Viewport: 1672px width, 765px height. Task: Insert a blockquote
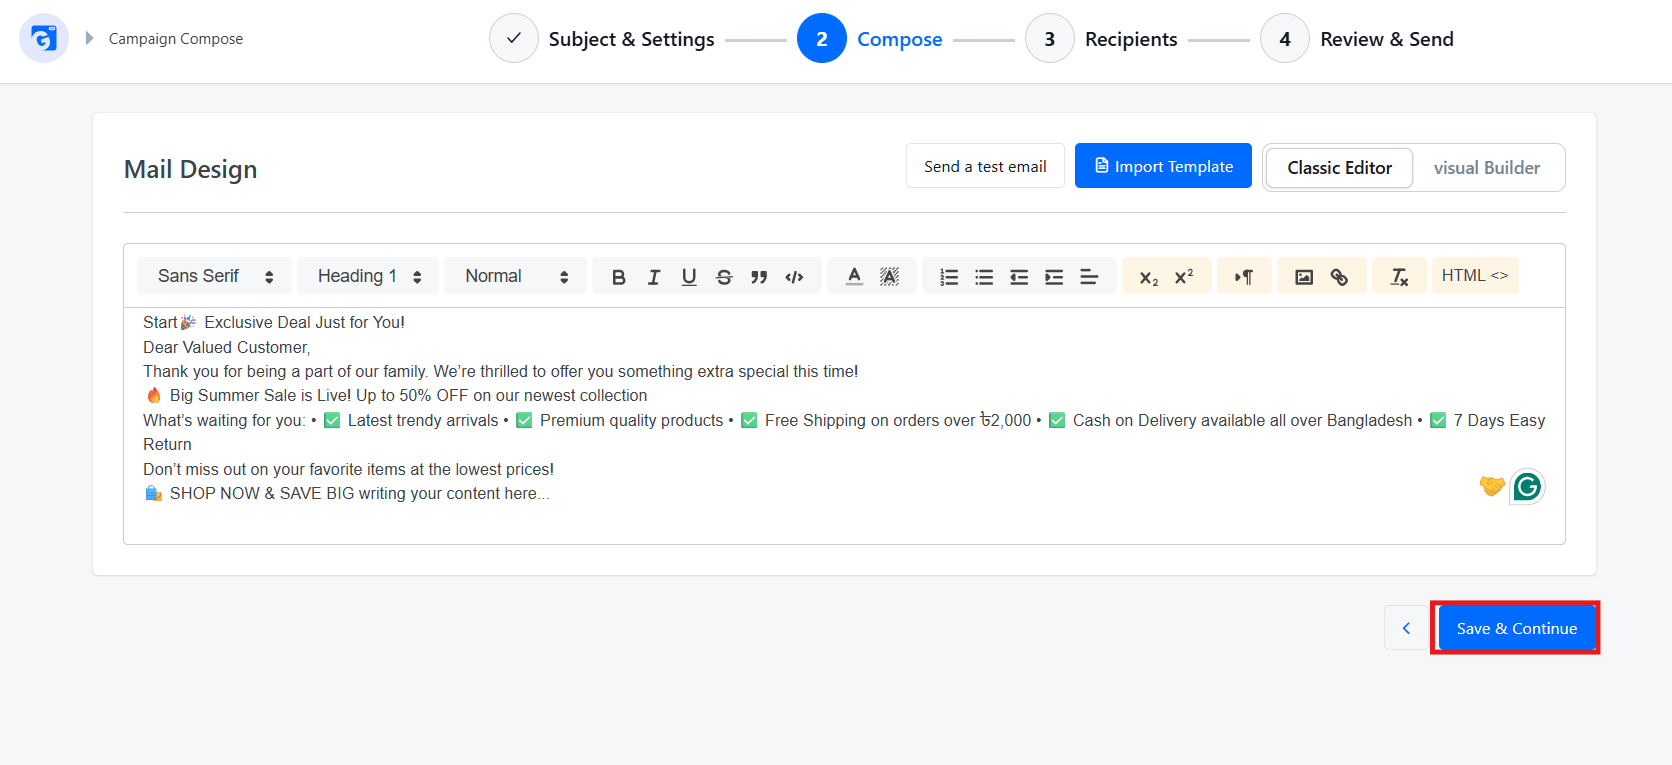tap(759, 277)
